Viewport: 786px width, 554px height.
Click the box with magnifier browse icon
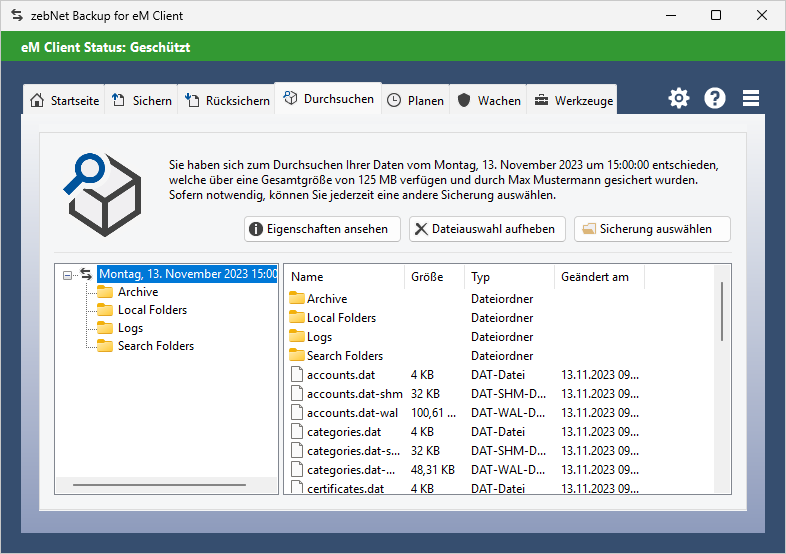click(x=102, y=195)
